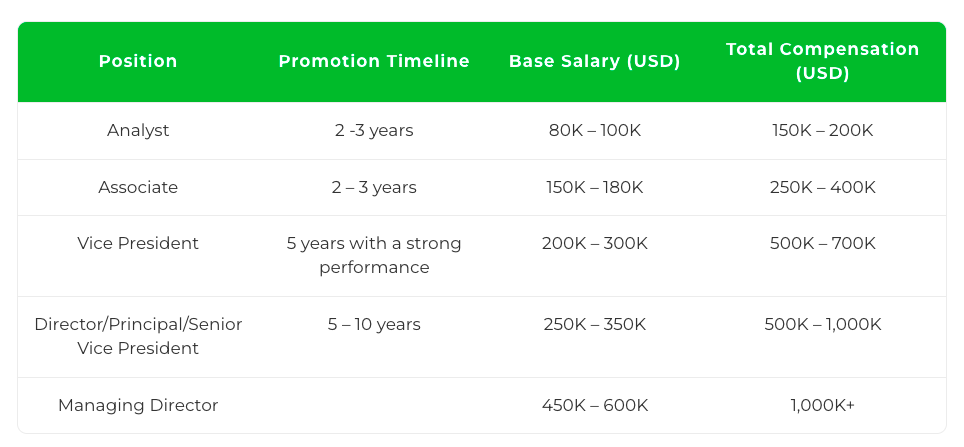Click the 150K – 180K base salary
This screenshot has height=447, width=964.
(595, 187)
